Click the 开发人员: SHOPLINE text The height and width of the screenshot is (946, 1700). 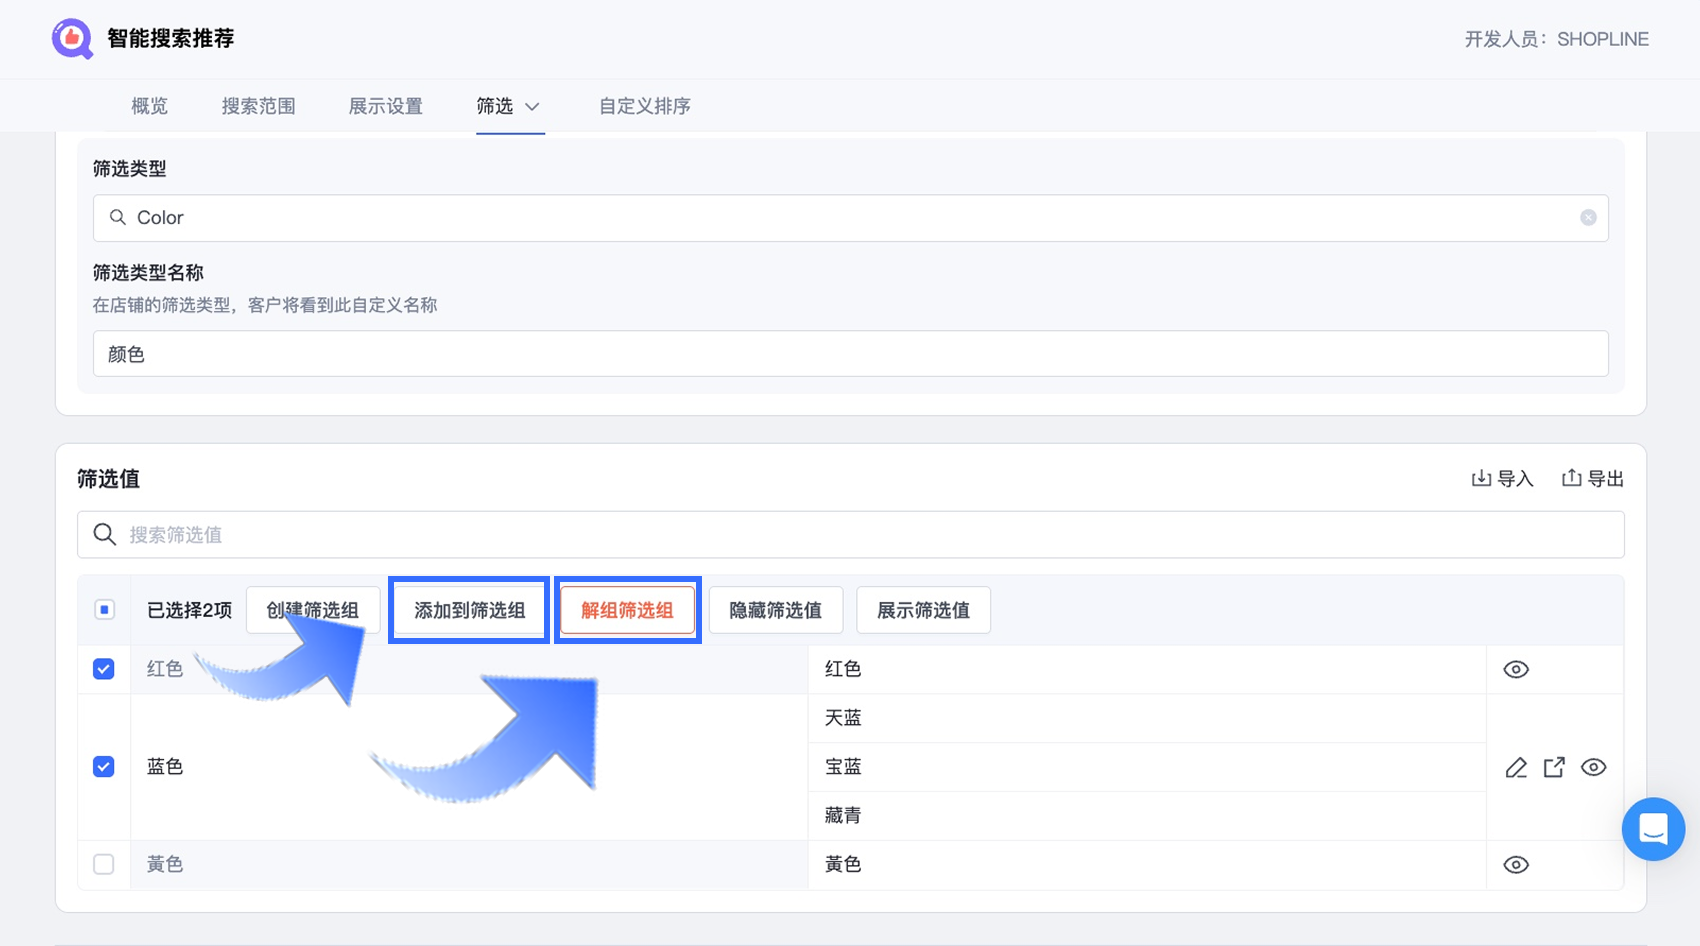pyautogui.click(x=1556, y=39)
